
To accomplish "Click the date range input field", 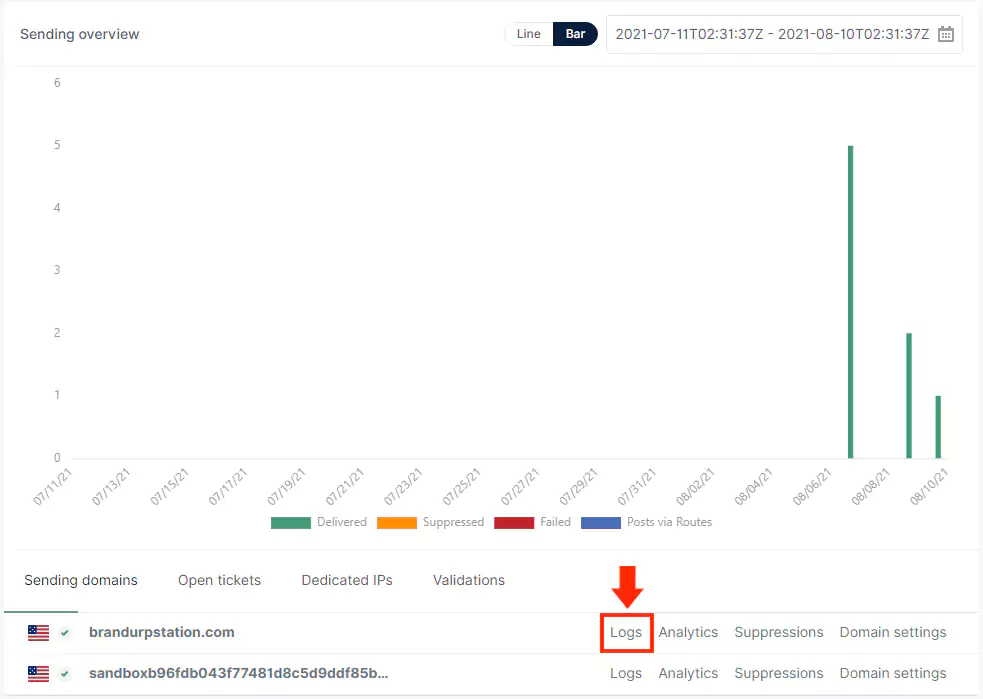I will 784,34.
